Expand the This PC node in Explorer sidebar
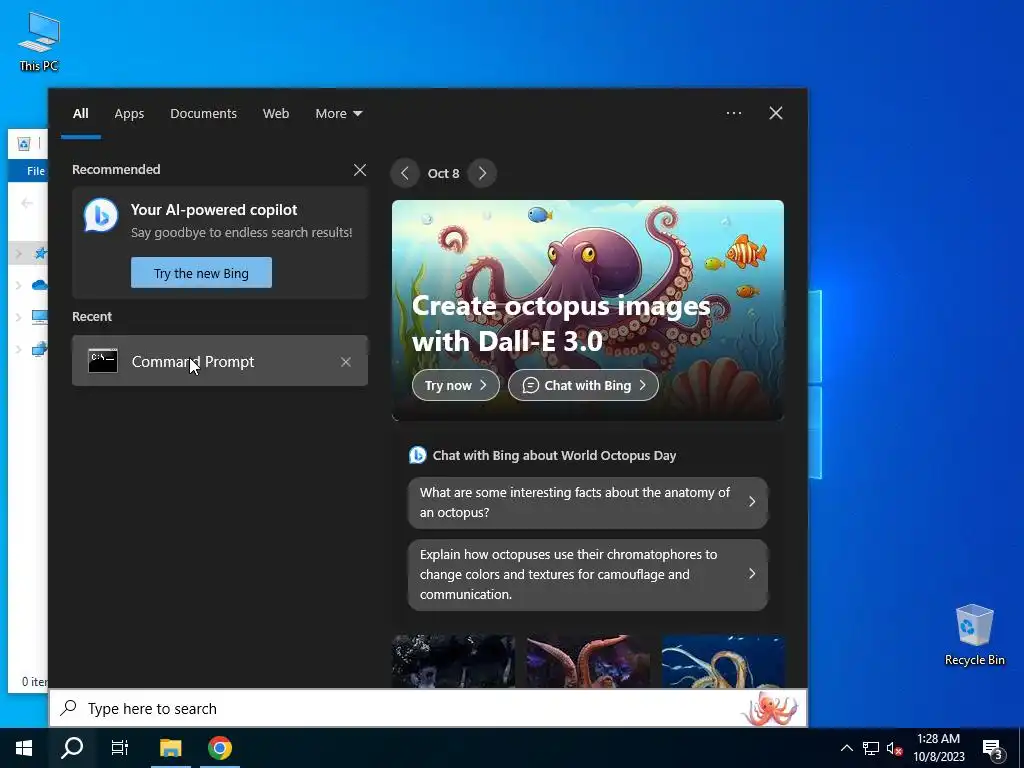 18,317
